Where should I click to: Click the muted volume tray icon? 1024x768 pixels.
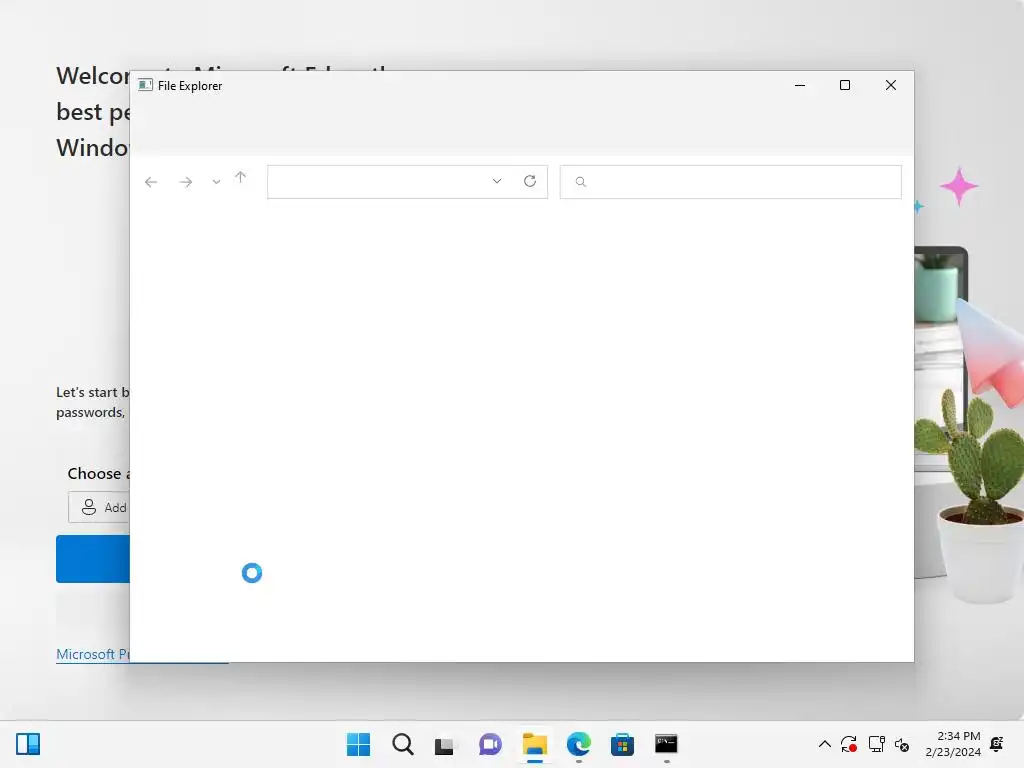(x=902, y=744)
